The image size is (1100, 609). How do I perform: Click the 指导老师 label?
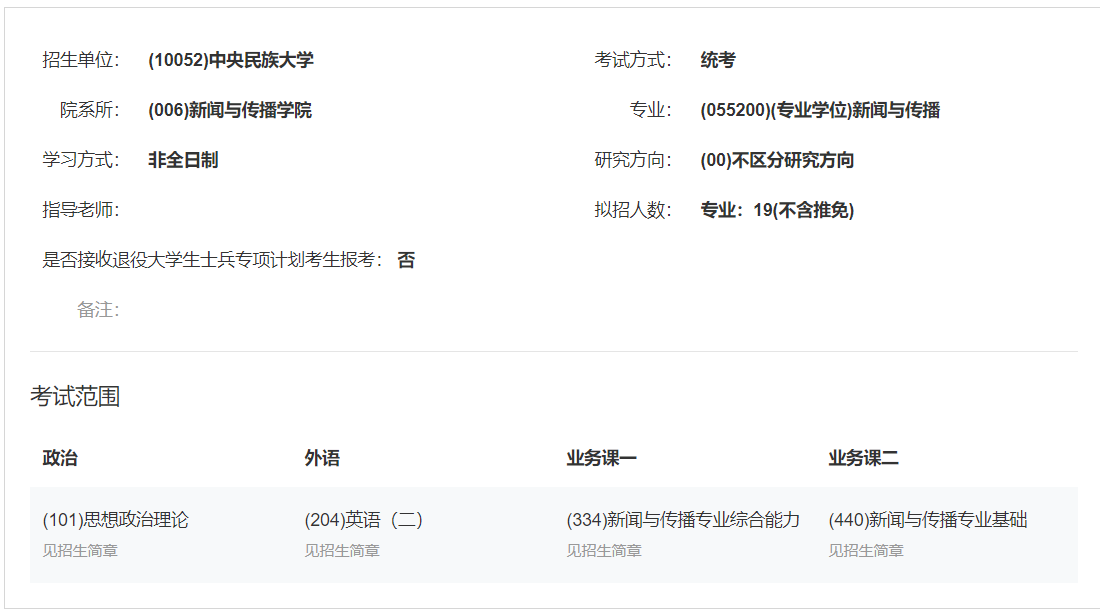point(81,210)
